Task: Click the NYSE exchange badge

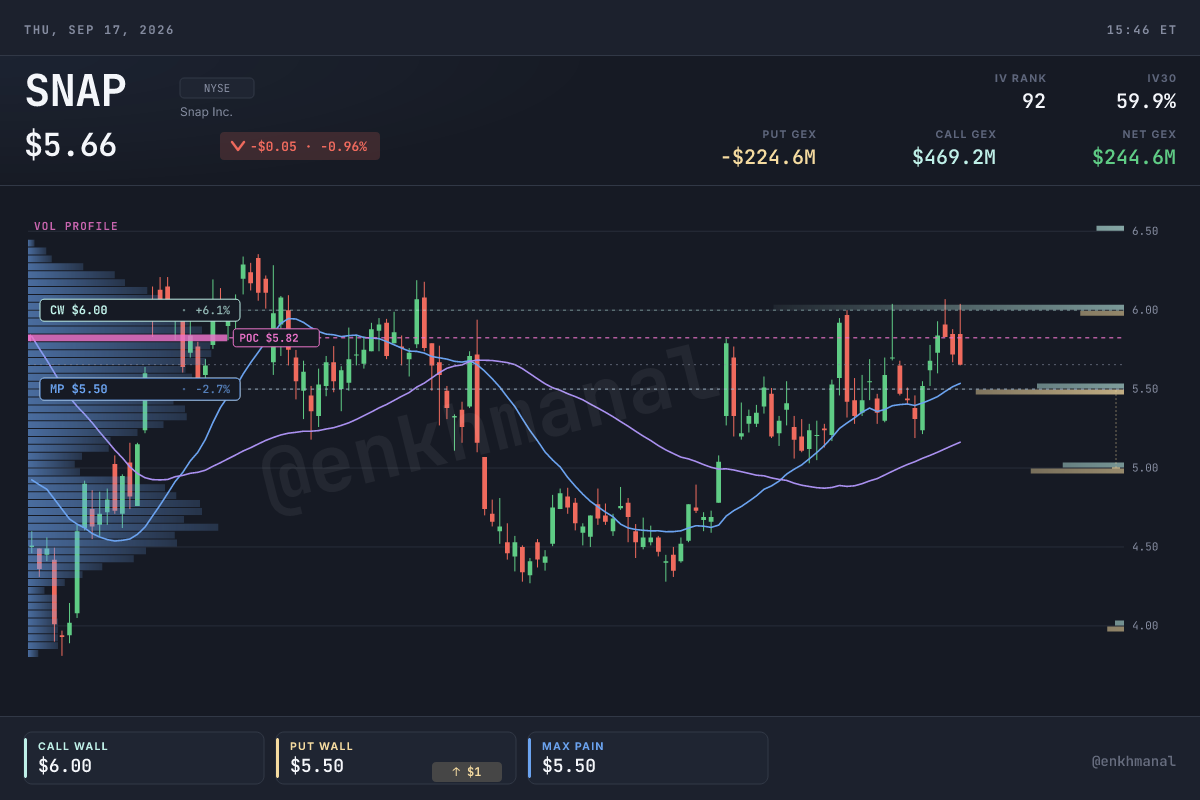Action: [x=217, y=88]
